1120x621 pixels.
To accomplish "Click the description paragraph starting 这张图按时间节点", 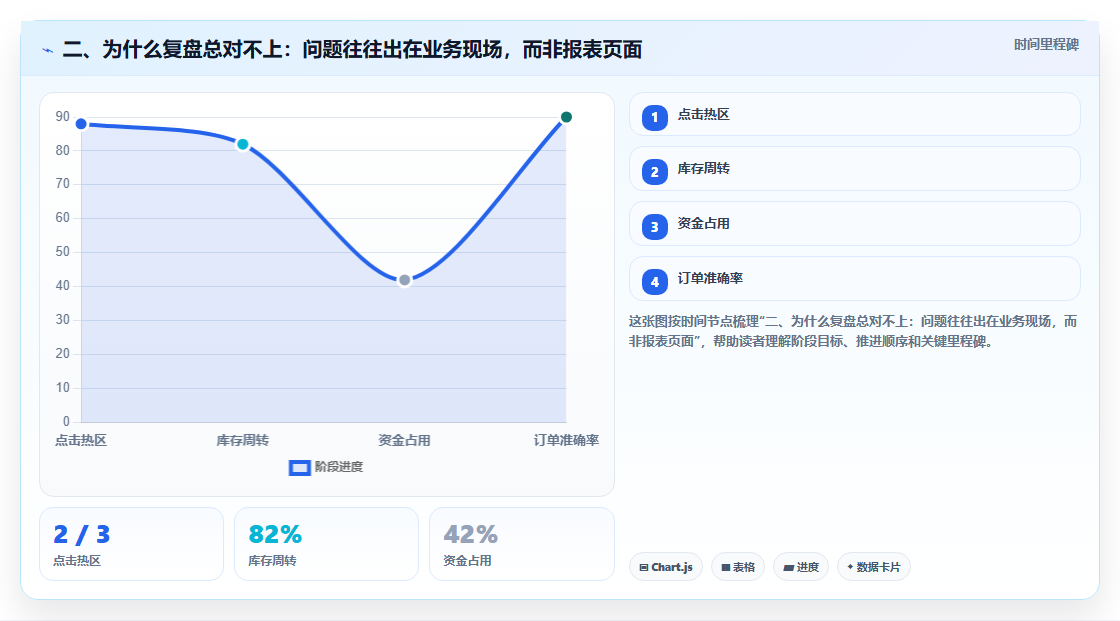I will coord(853,332).
